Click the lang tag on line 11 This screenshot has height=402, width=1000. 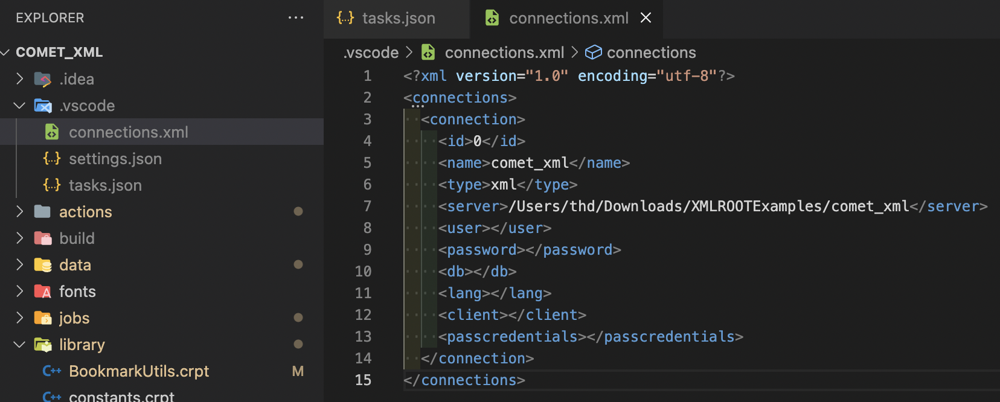[464, 293]
